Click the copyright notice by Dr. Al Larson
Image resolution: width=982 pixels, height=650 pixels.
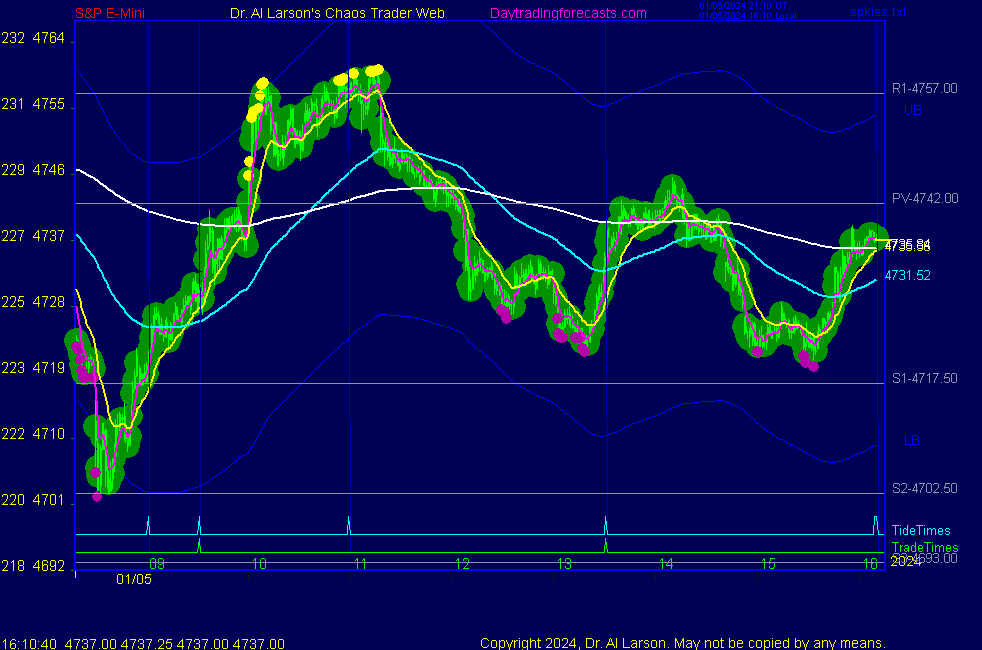pyautogui.click(x=683, y=643)
